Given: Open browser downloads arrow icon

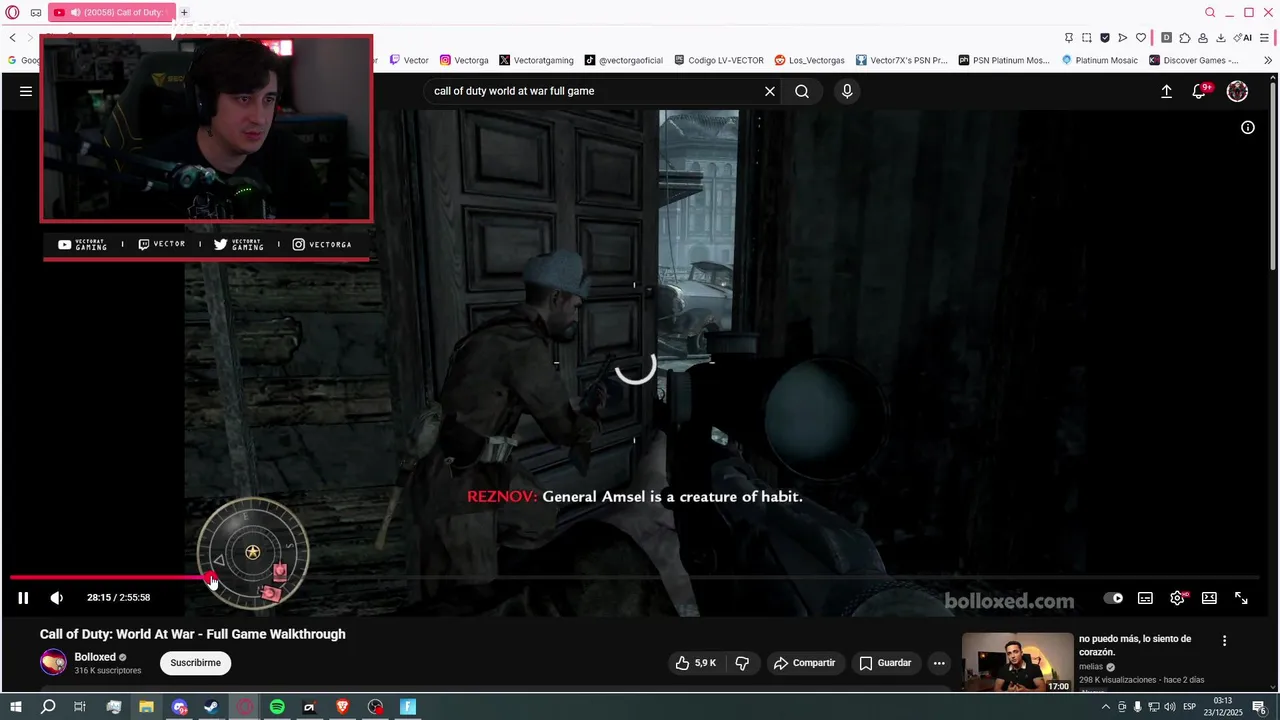Looking at the screenshot, I should coord(1221,38).
